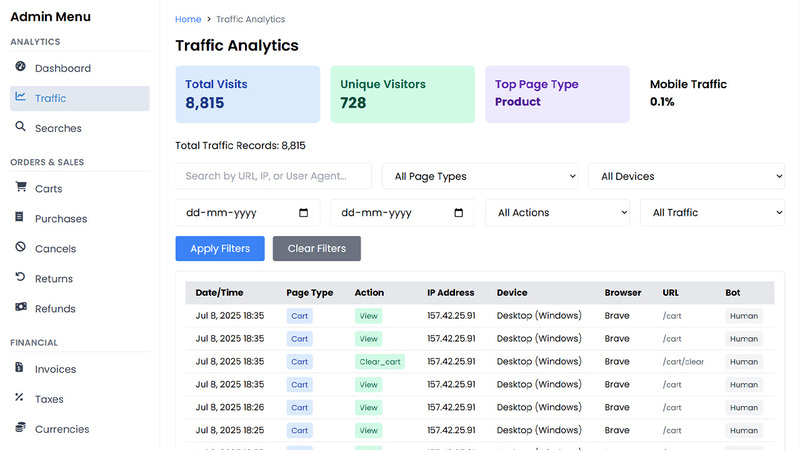This screenshot has width=800, height=450.
Task: Open Refunds from the admin menu
Action: [x=80, y=309]
